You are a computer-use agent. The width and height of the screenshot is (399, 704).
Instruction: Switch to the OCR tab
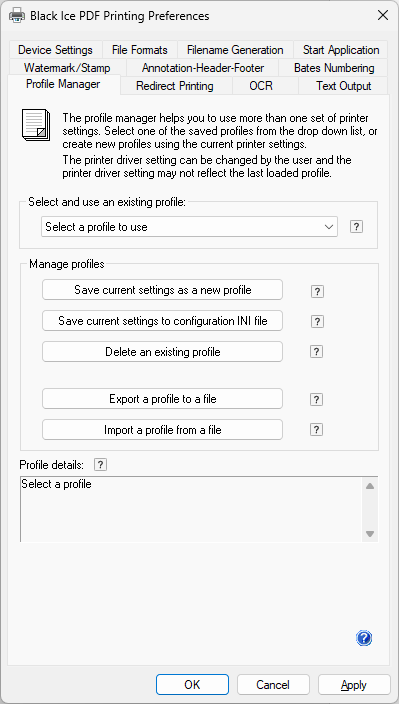coord(261,86)
